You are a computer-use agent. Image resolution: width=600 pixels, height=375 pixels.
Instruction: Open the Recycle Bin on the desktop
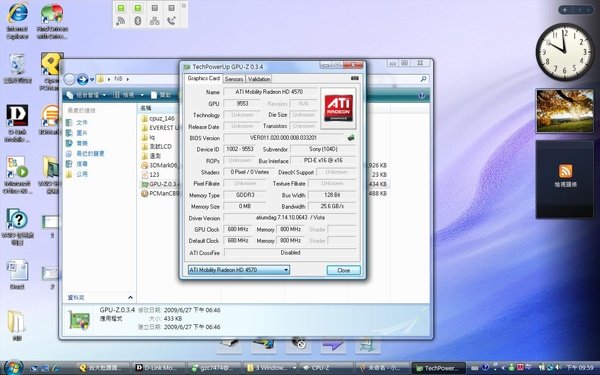[x=17, y=69]
